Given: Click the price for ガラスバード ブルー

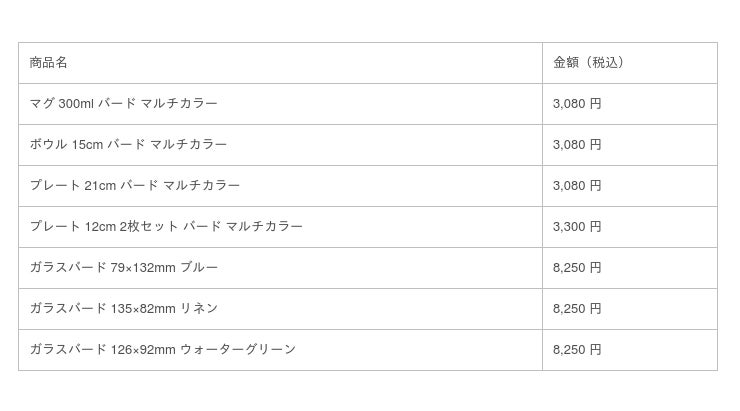Looking at the screenshot, I should [577, 268].
